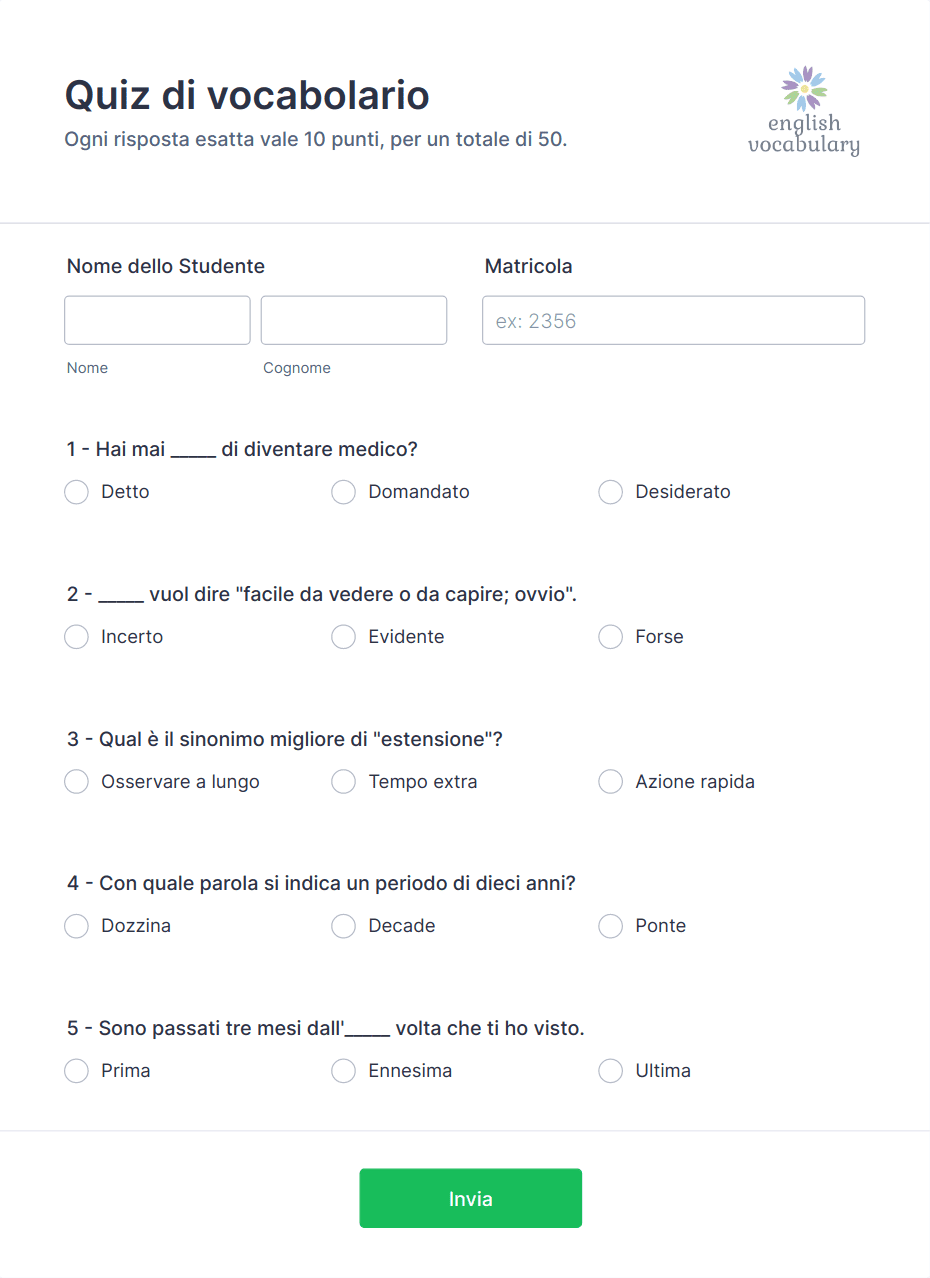This screenshot has height=1278, width=930.
Task: Click the English Vocabulary flower logo
Action: pos(804,111)
